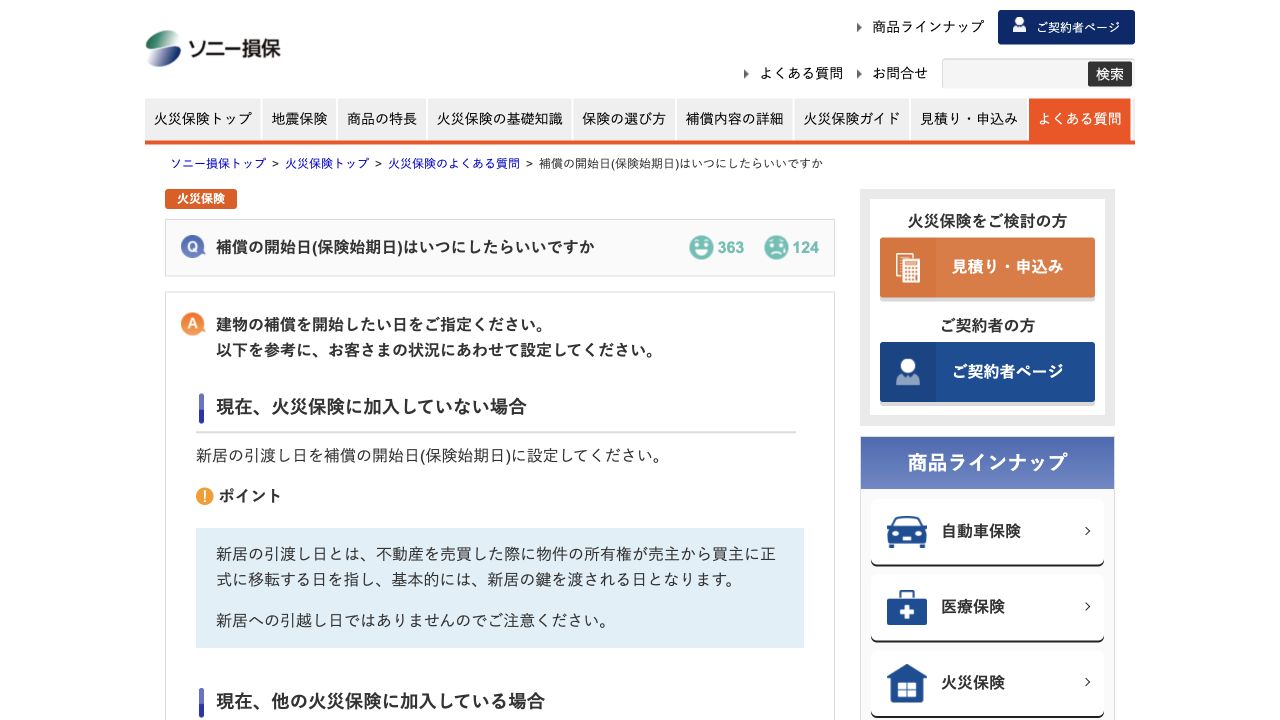Click the car icon for 自動車保険
Viewport: 1280px width, 720px height.
907,531
